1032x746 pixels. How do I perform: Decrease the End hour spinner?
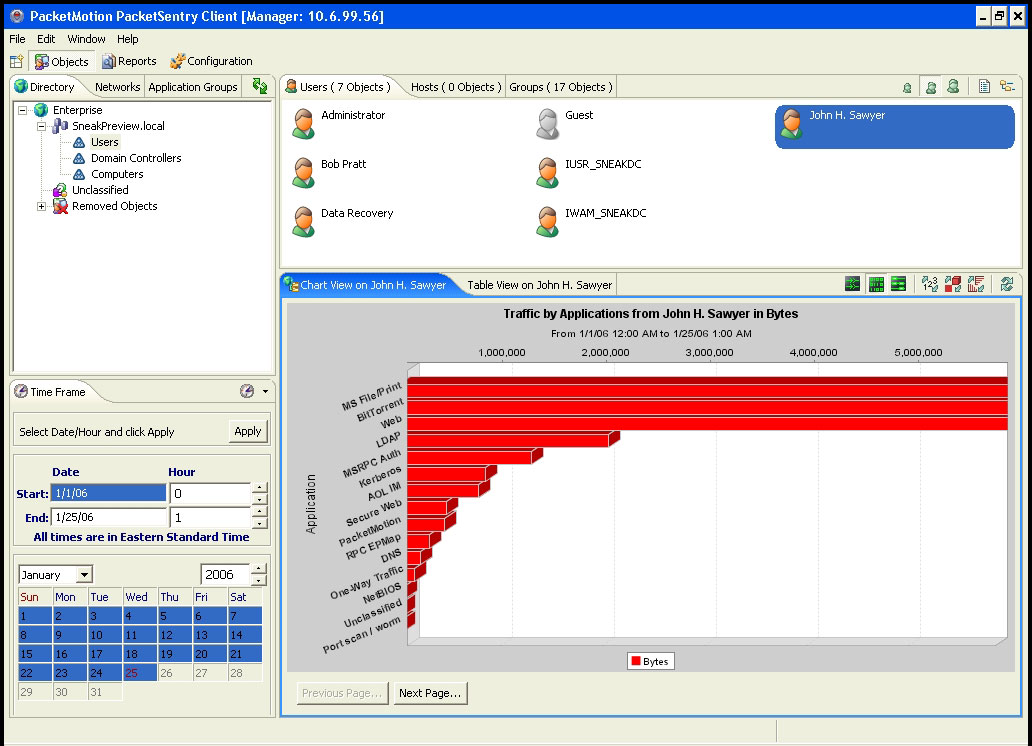click(x=260, y=523)
